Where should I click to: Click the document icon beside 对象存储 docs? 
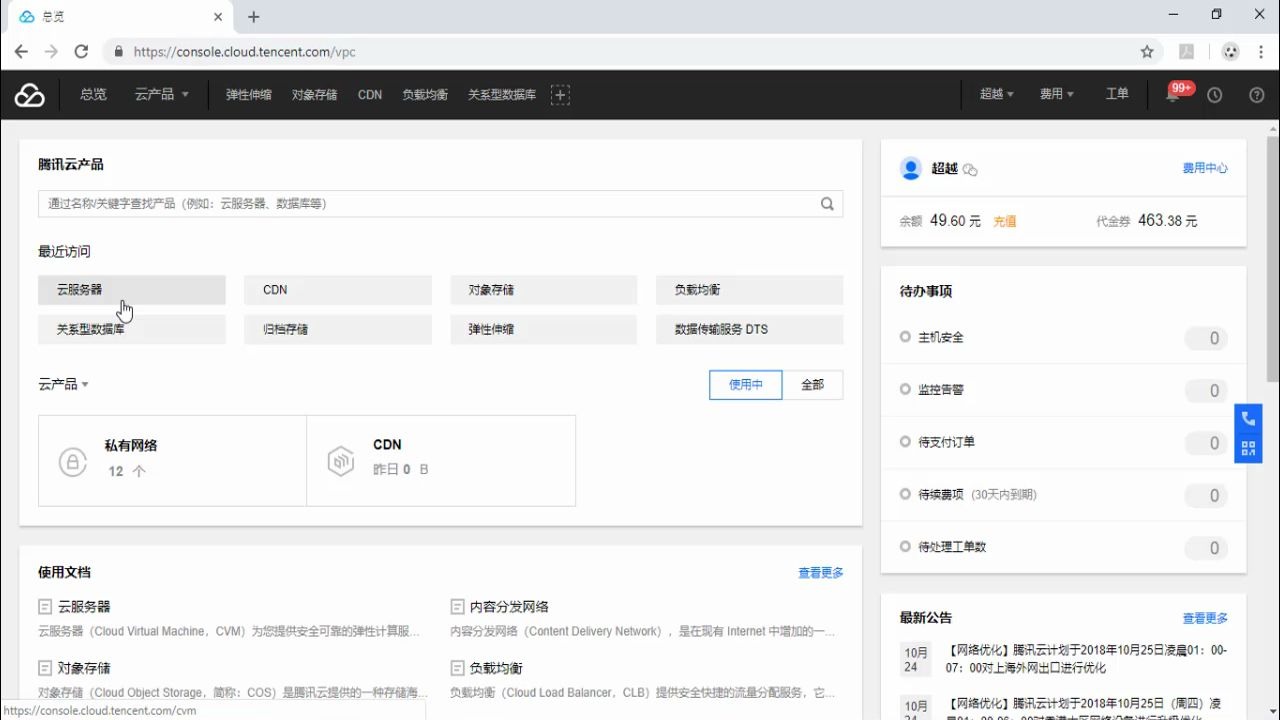click(x=45, y=668)
